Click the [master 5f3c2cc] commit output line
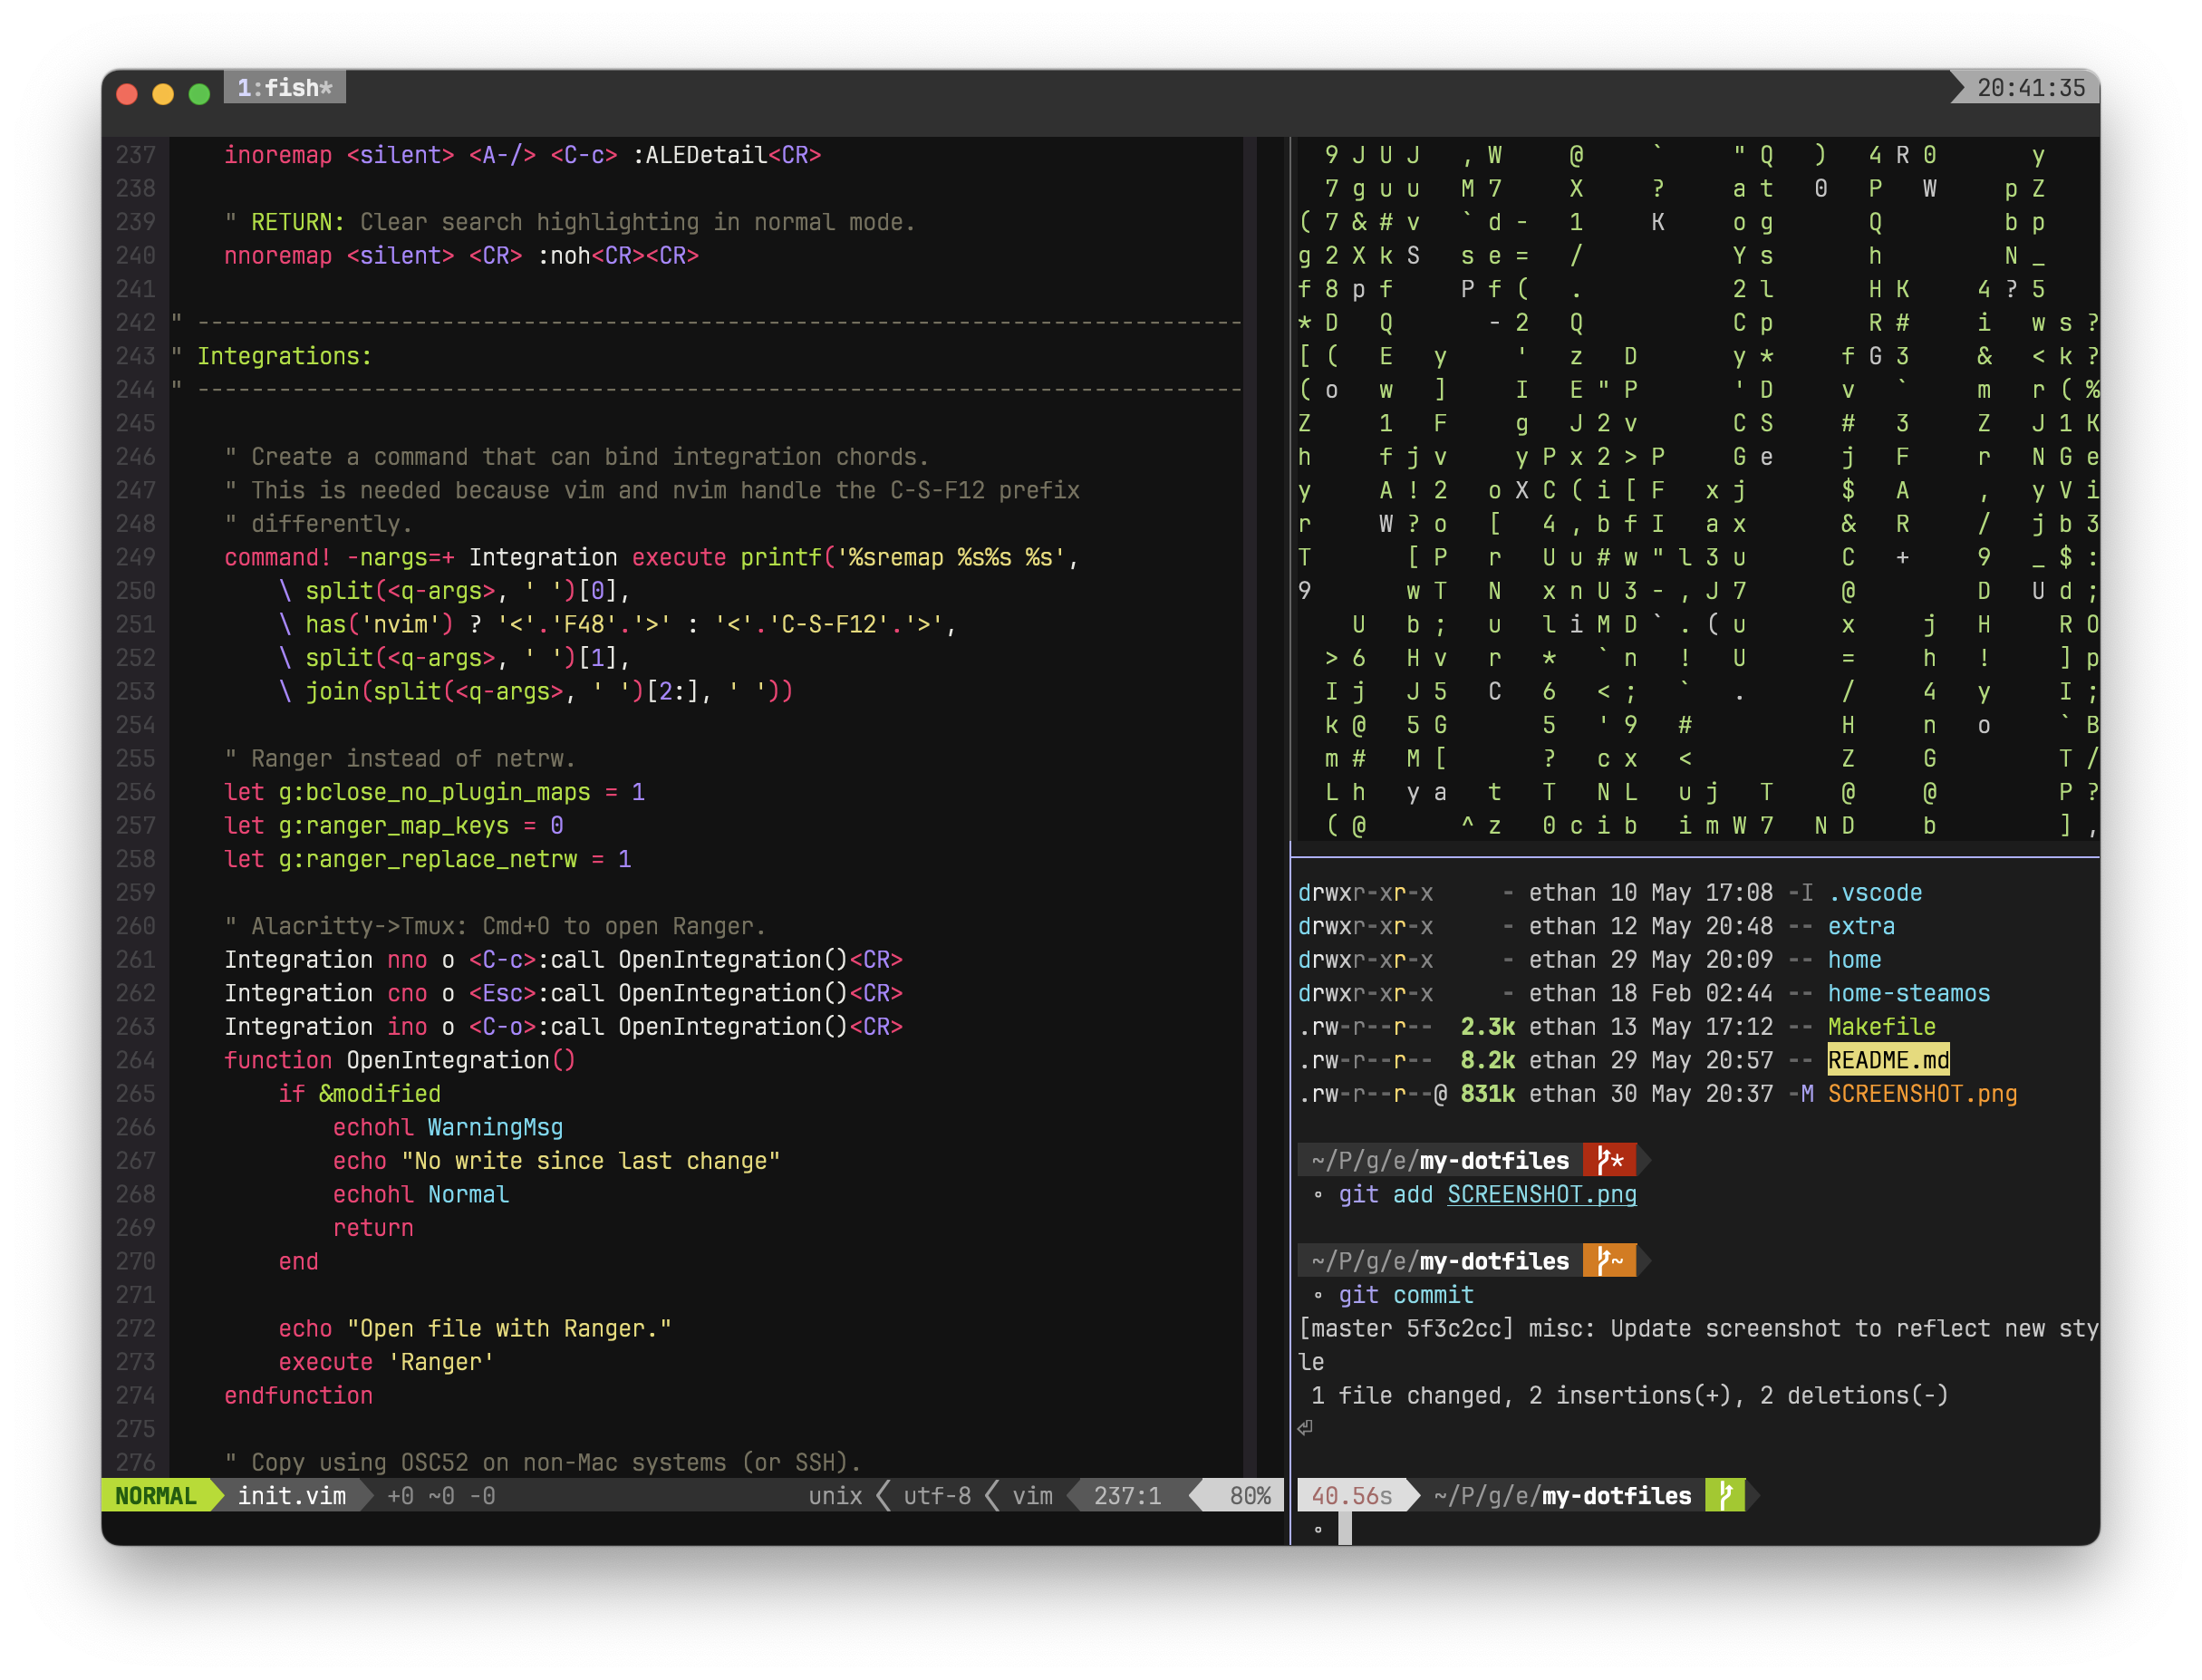 (1697, 1329)
